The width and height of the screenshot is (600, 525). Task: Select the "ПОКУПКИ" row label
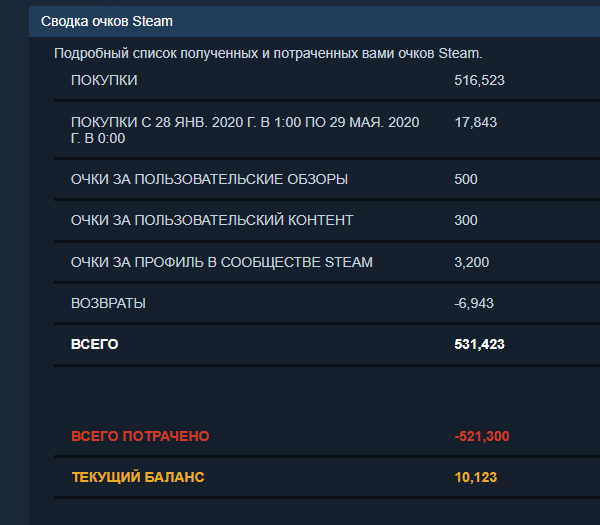click(104, 80)
